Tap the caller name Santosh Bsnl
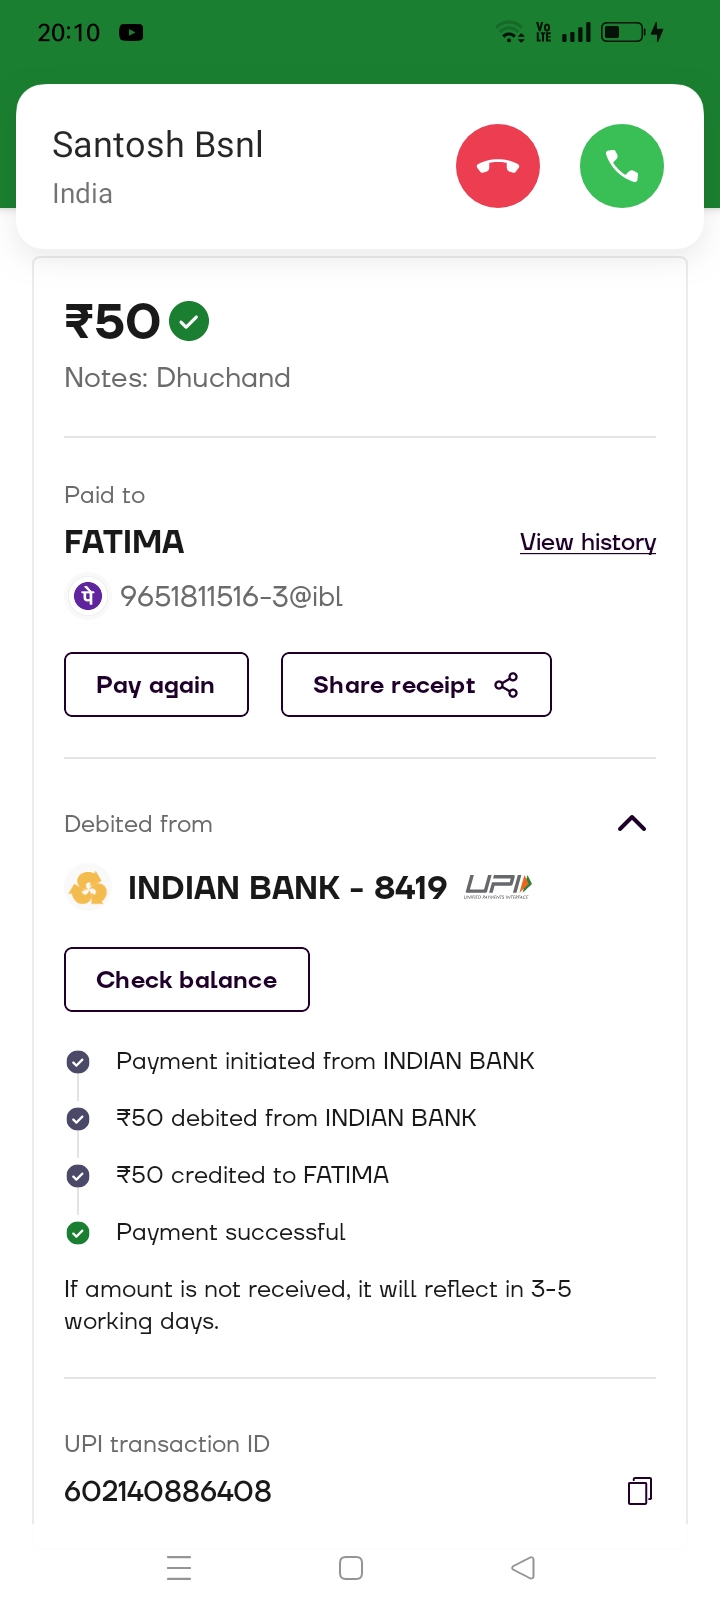The height and width of the screenshot is (1612, 720). (158, 145)
